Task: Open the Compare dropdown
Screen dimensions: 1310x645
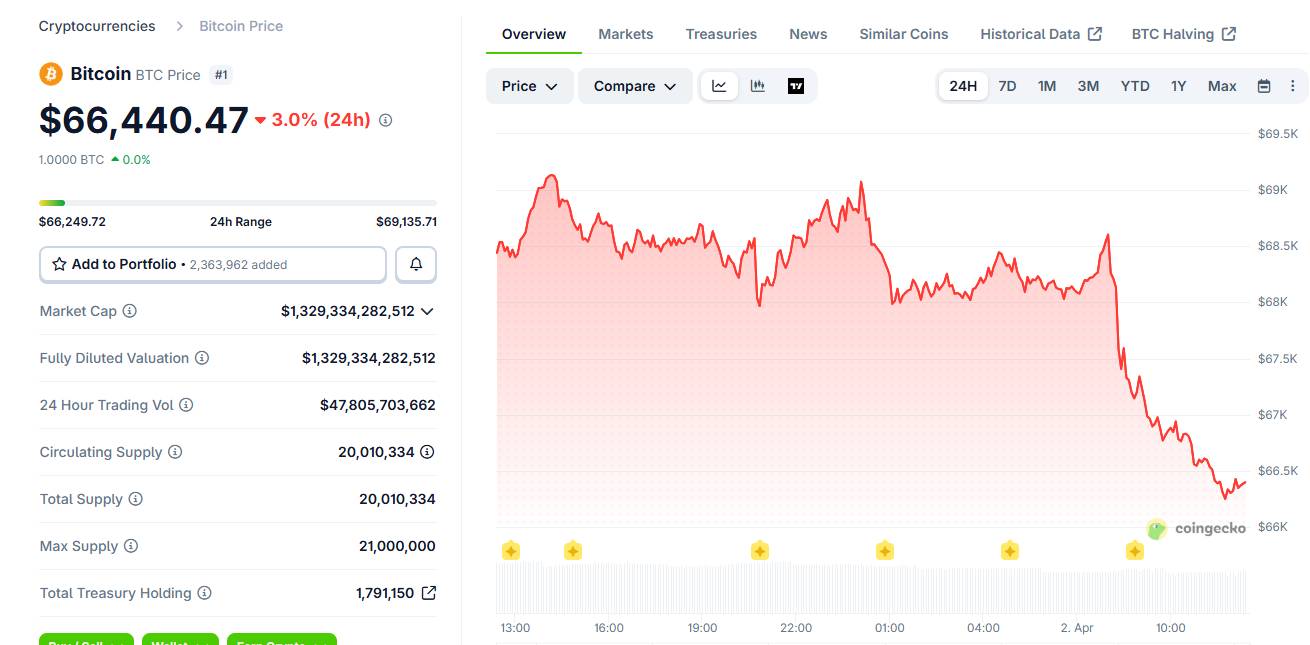Action: [635, 86]
